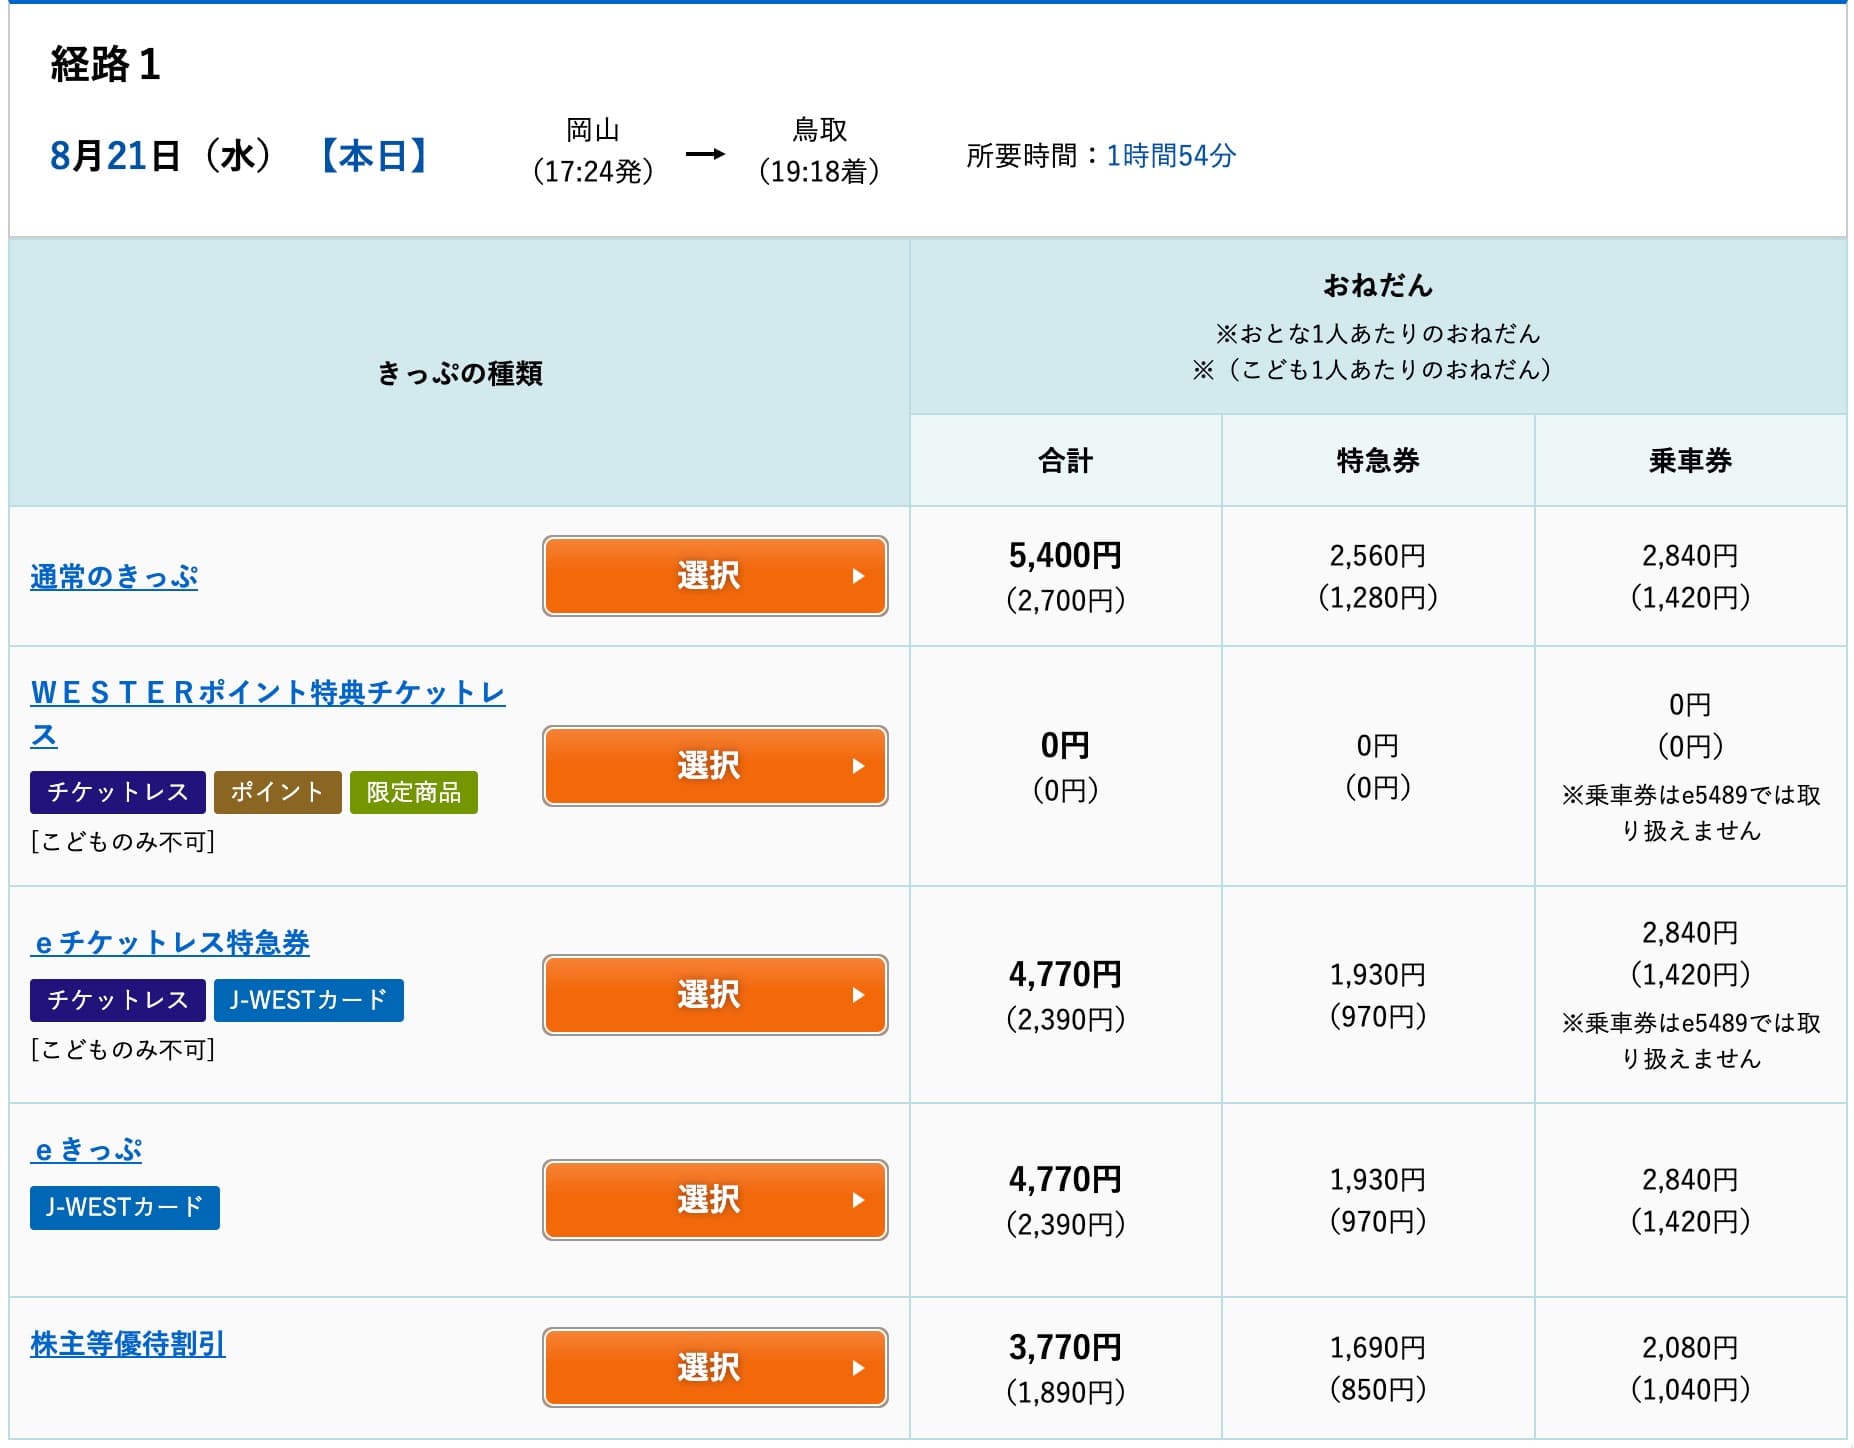This screenshot has width=1854, height=1448.
Task: Click the 5,400円 total price
Action: tap(1065, 555)
